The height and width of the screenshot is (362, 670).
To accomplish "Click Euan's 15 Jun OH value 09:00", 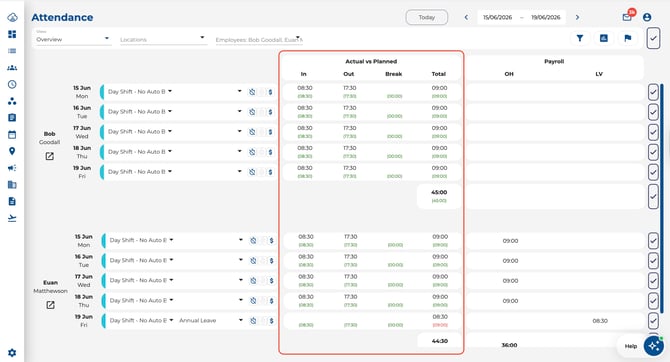I will pos(510,241).
